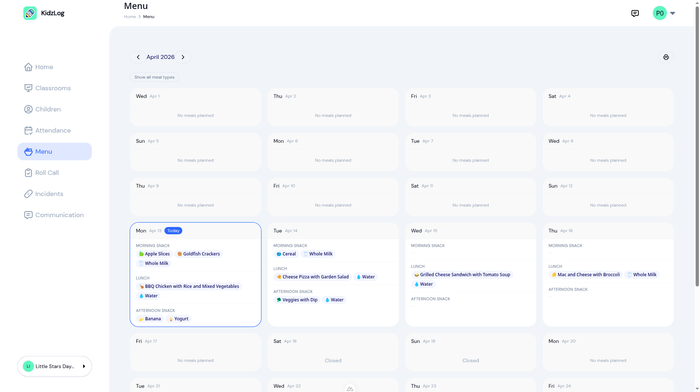Select Menu in the sidebar
This screenshot has height=392, width=700.
tap(54, 151)
